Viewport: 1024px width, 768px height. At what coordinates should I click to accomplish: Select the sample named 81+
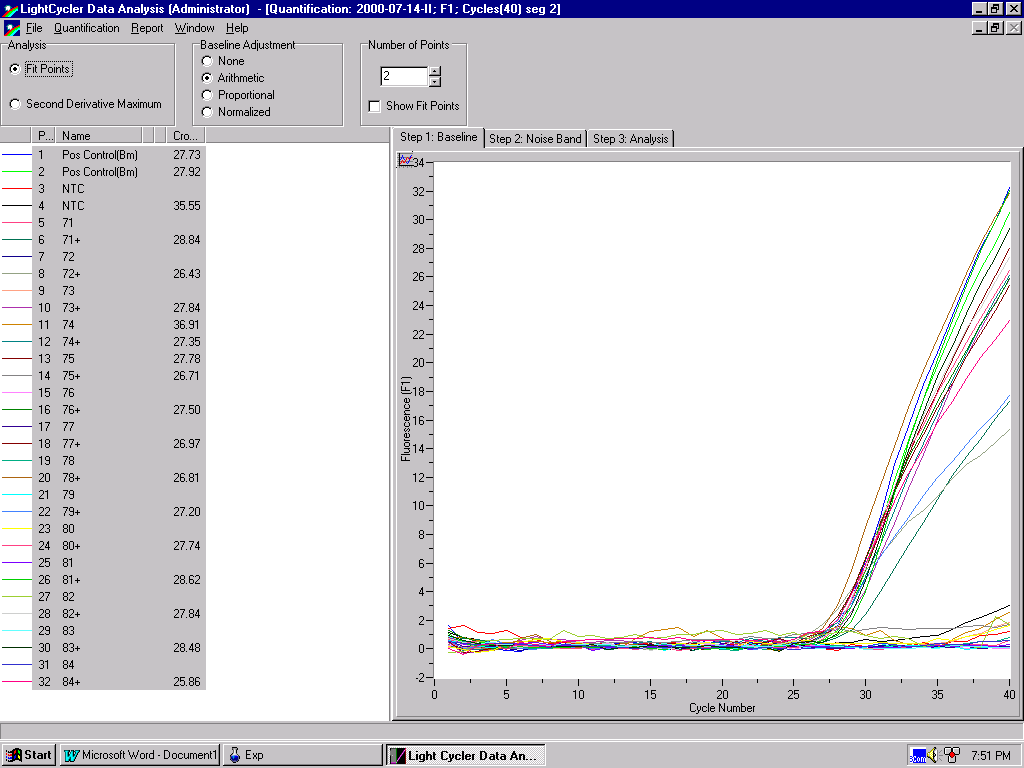(119, 579)
